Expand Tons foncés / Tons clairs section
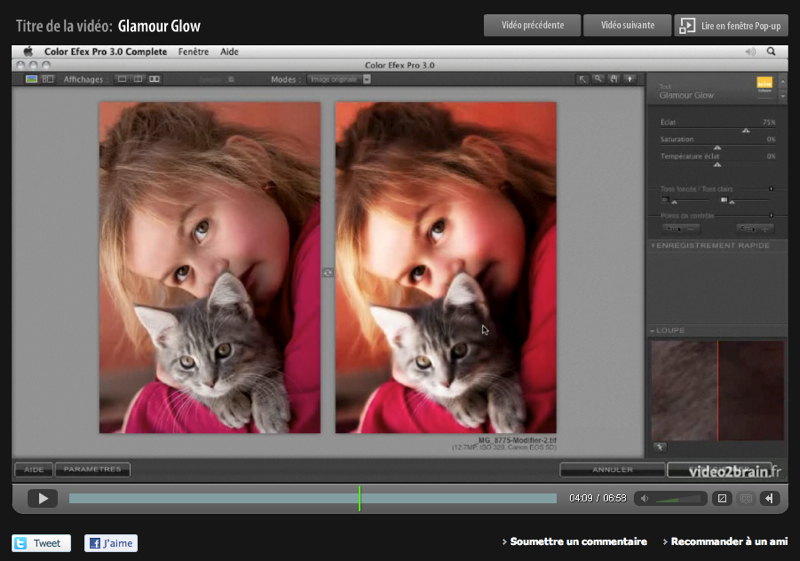This screenshot has height=561, width=800. pos(771,189)
